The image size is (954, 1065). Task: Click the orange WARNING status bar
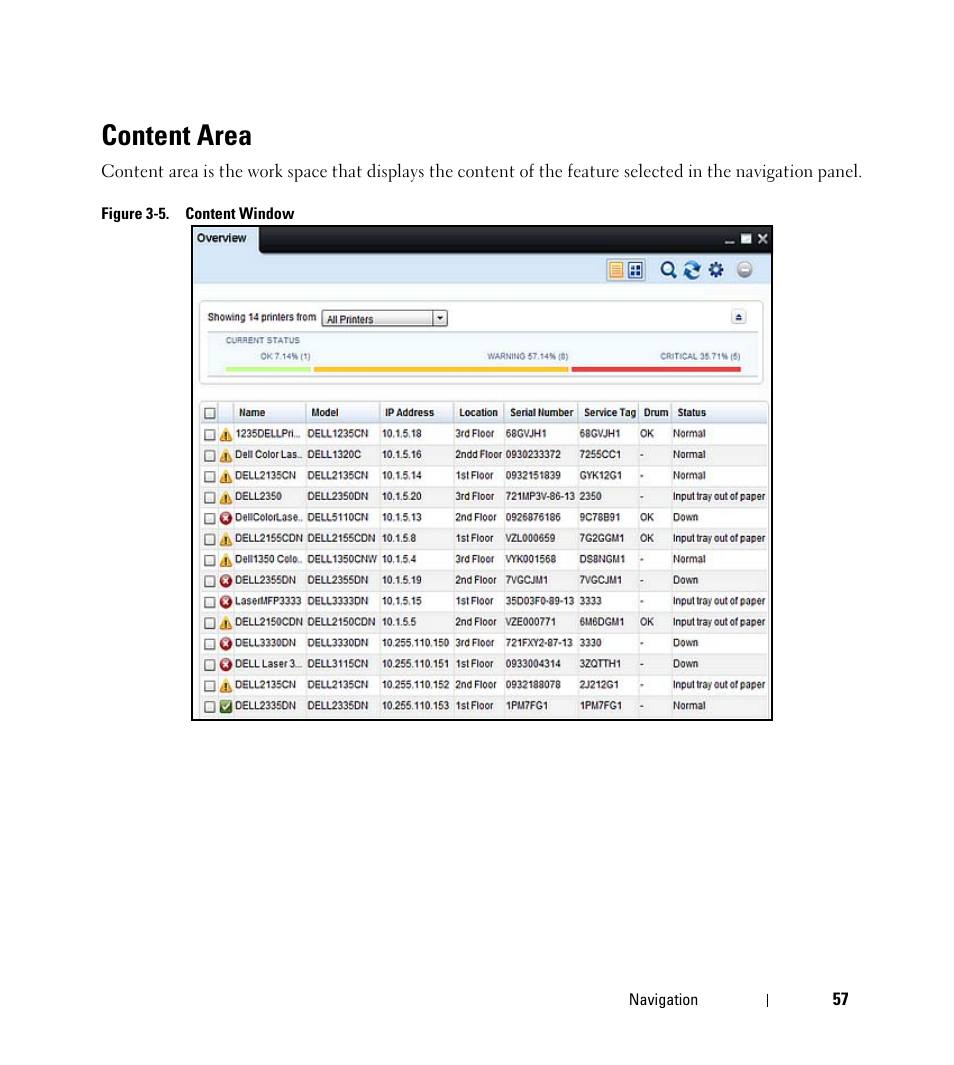(441, 369)
